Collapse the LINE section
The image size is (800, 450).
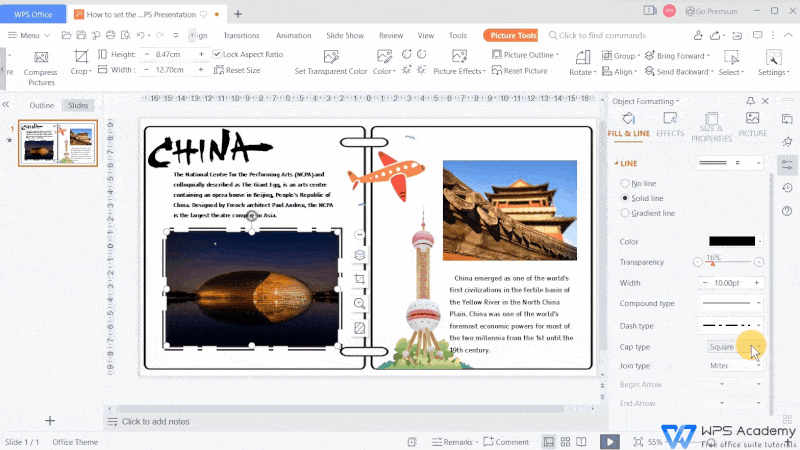coord(616,163)
